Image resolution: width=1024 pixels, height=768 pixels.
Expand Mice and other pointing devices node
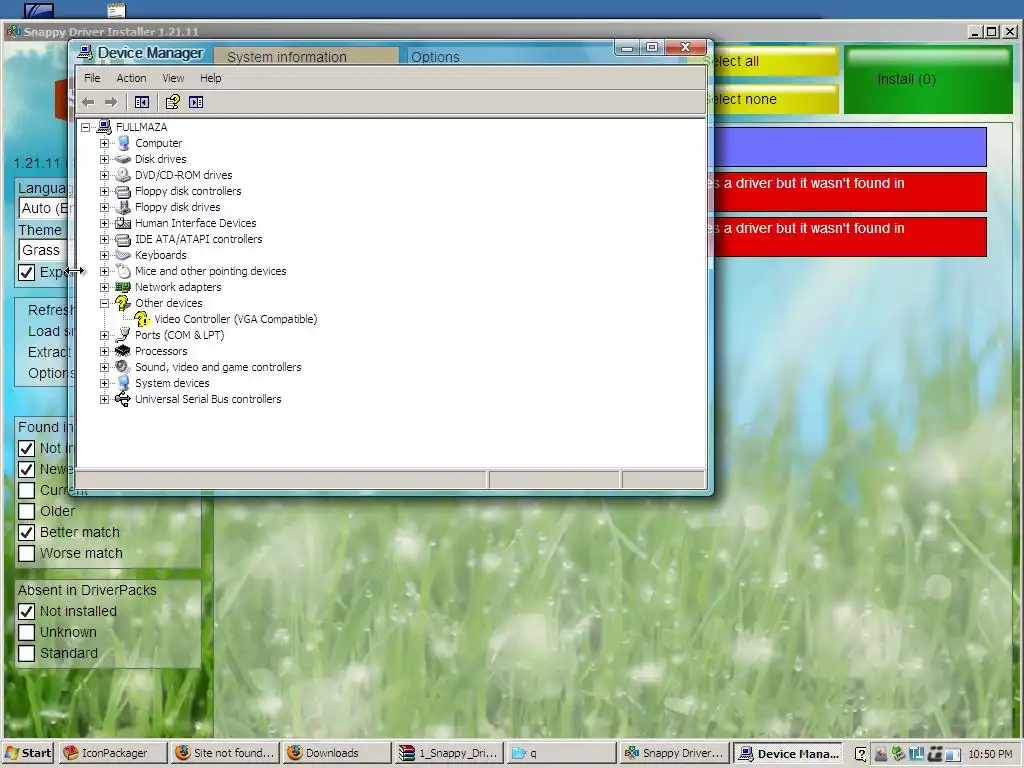(x=104, y=271)
